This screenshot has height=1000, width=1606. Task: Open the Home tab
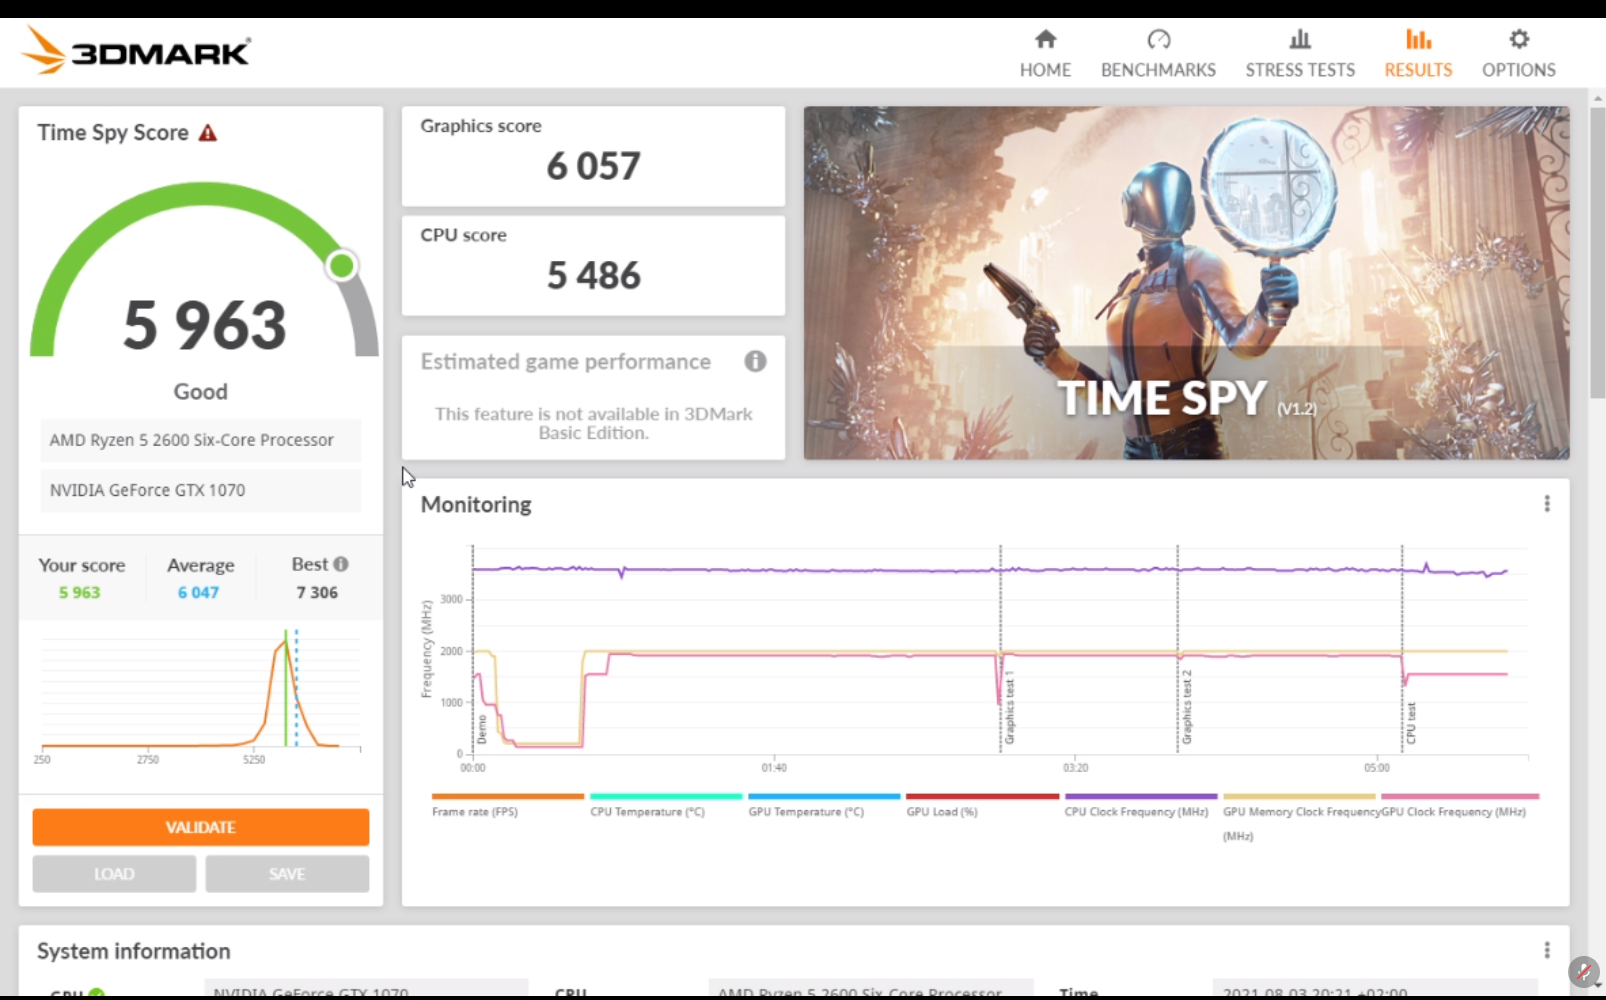coord(1045,54)
